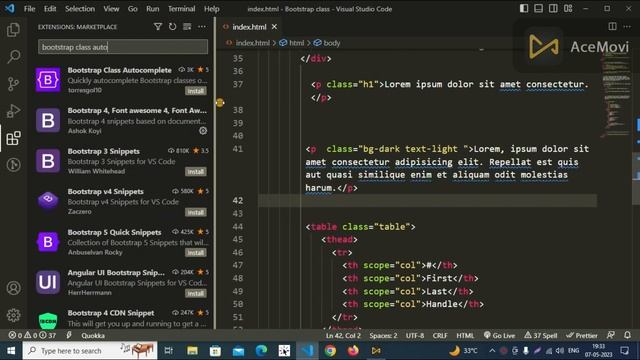Screen dimensions: 640x360
Task: Close the index.html tab
Action: 274,27
